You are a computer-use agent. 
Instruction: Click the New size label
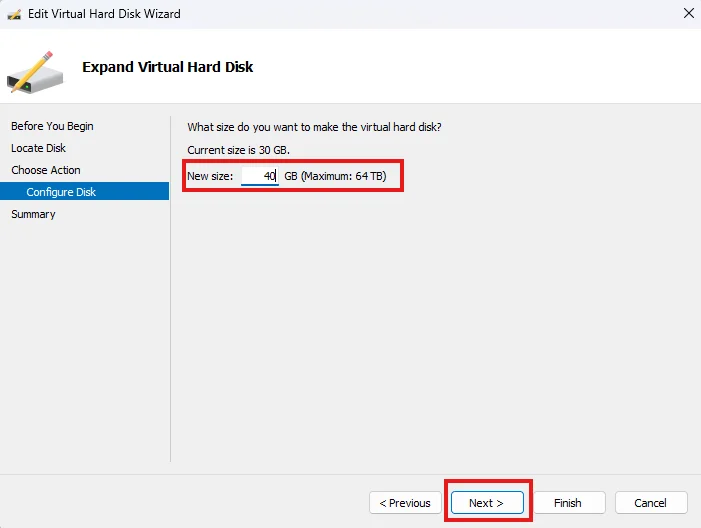(210, 176)
